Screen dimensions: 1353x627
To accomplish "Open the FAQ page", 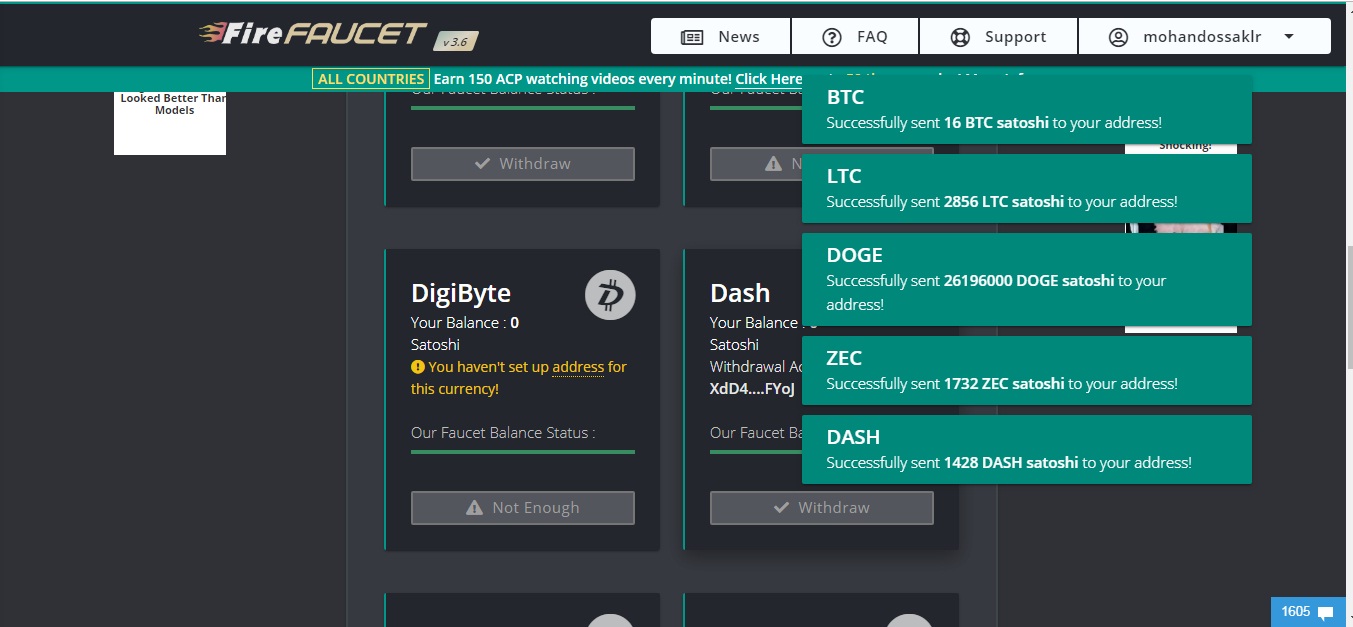I will tap(855, 36).
